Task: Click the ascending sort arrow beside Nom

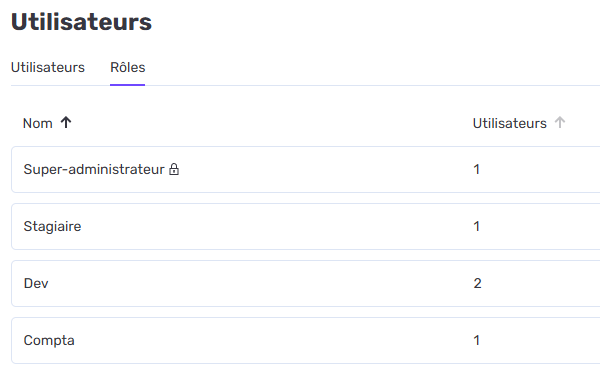Action: click(x=66, y=123)
